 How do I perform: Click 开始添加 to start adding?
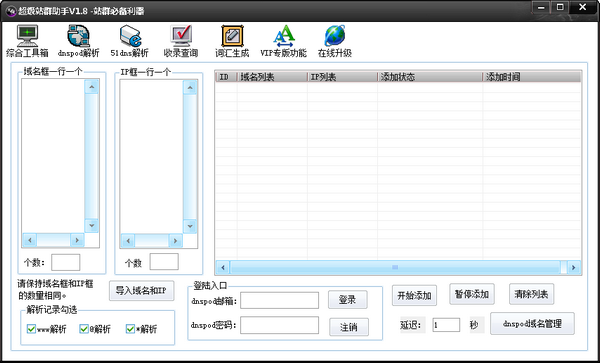click(x=414, y=295)
